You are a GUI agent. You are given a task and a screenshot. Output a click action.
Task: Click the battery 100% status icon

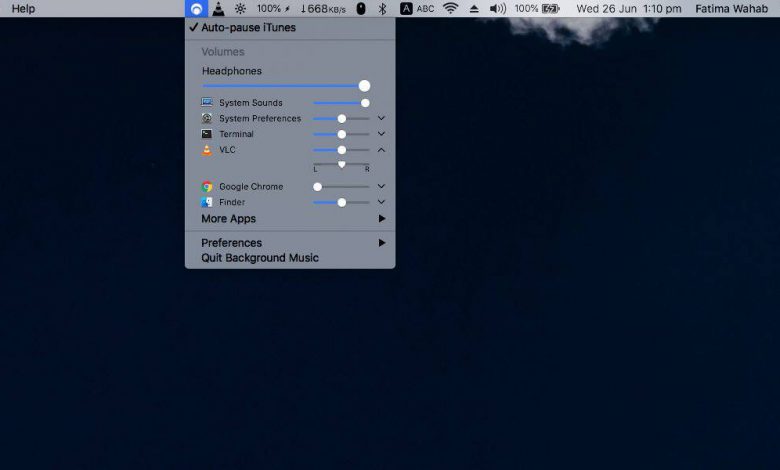click(537, 8)
